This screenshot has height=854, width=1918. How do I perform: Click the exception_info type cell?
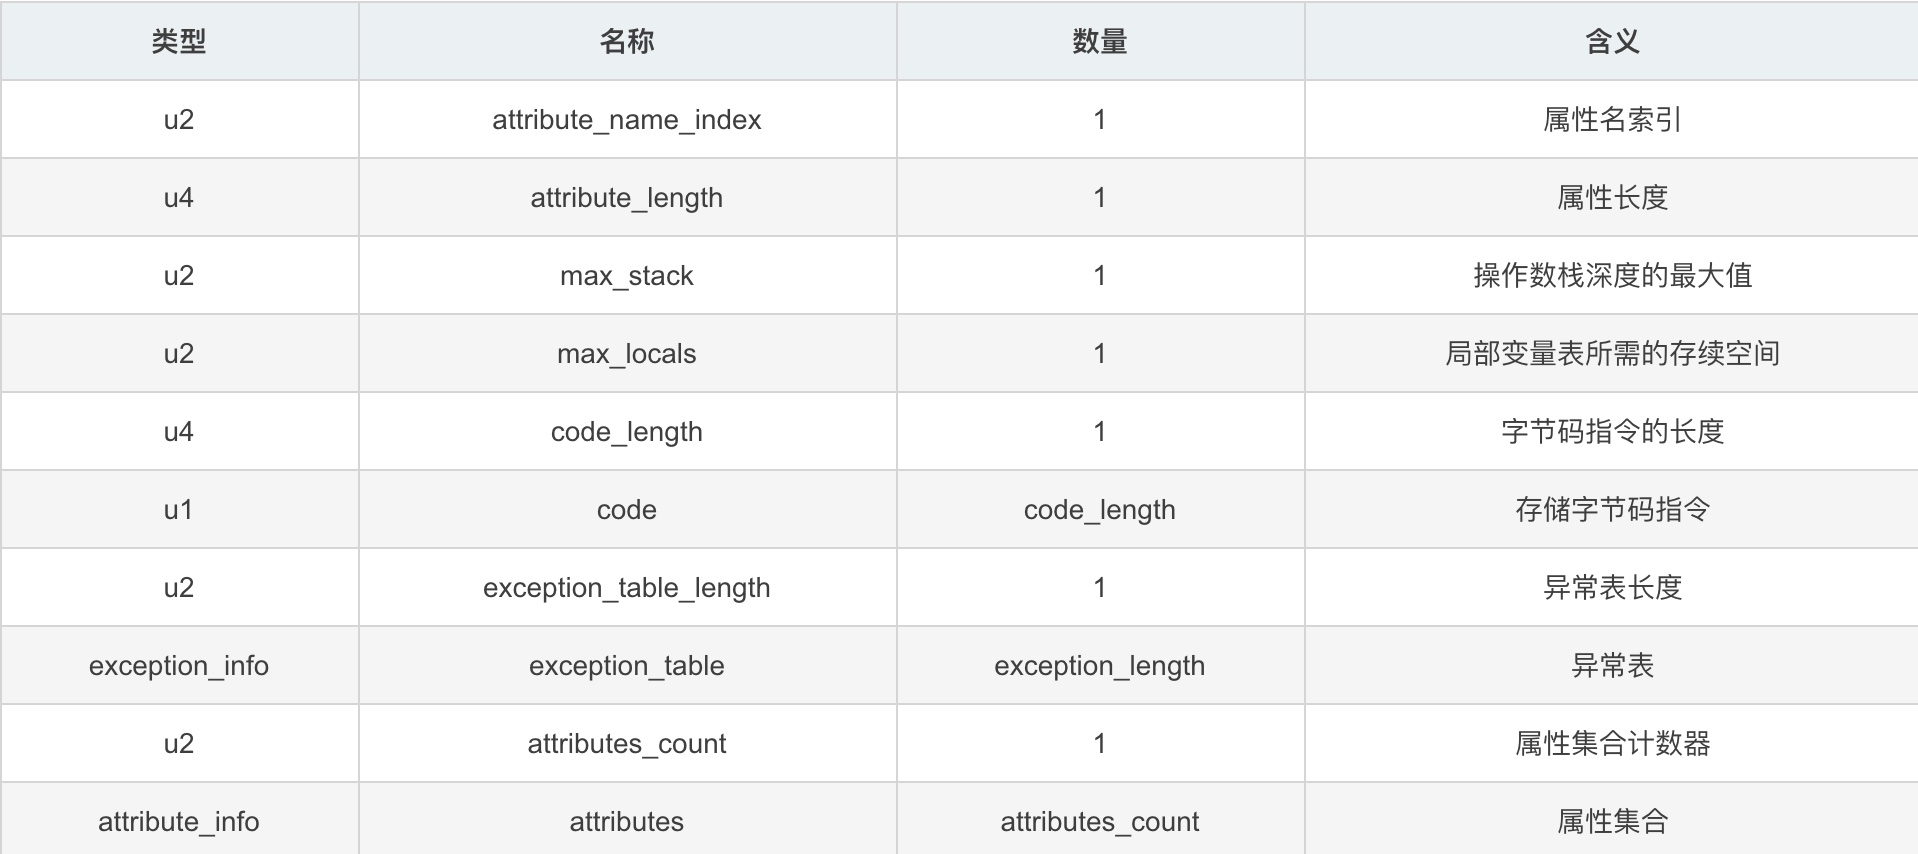pyautogui.click(x=179, y=665)
